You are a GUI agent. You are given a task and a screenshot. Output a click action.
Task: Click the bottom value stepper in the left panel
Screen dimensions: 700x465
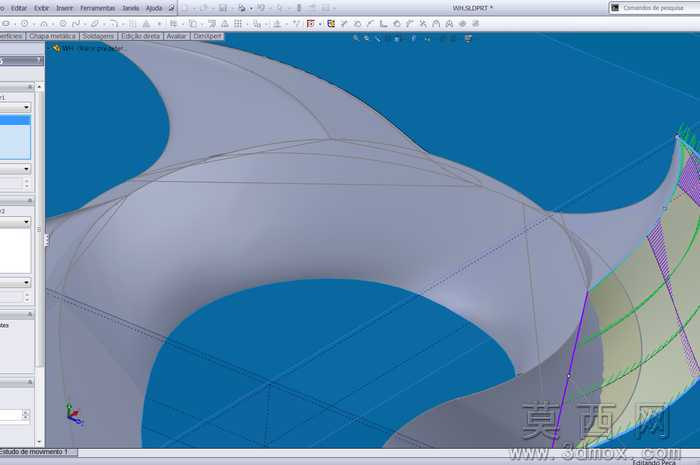[x=25, y=415]
